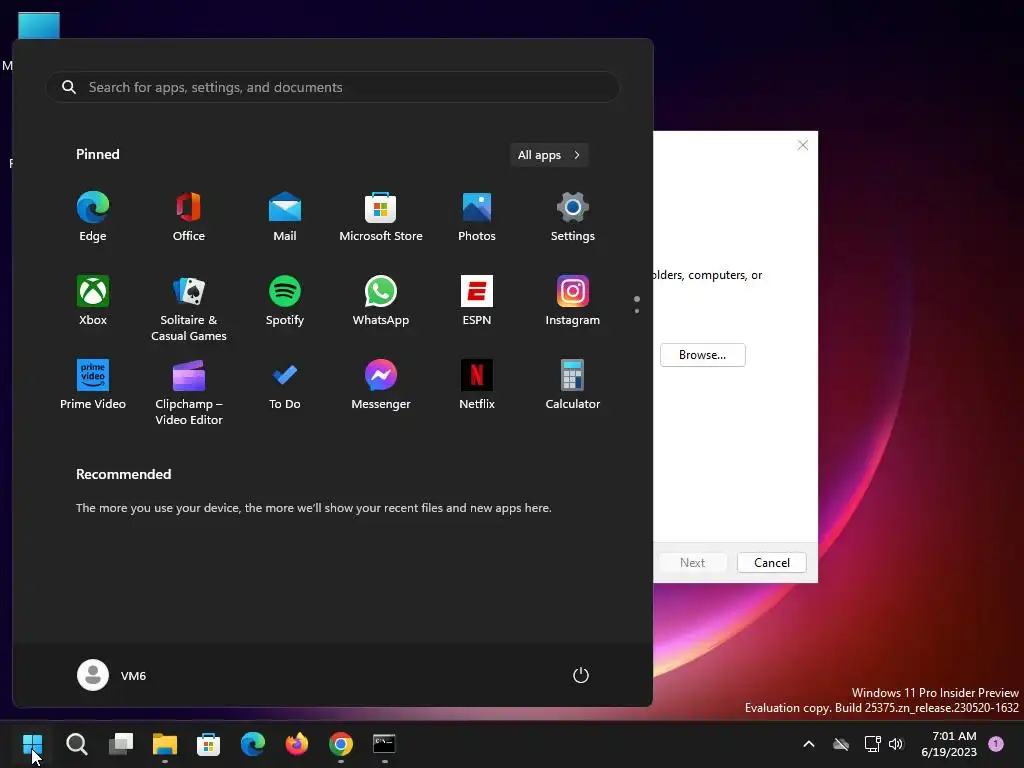Open Task View on the taskbar

121,743
